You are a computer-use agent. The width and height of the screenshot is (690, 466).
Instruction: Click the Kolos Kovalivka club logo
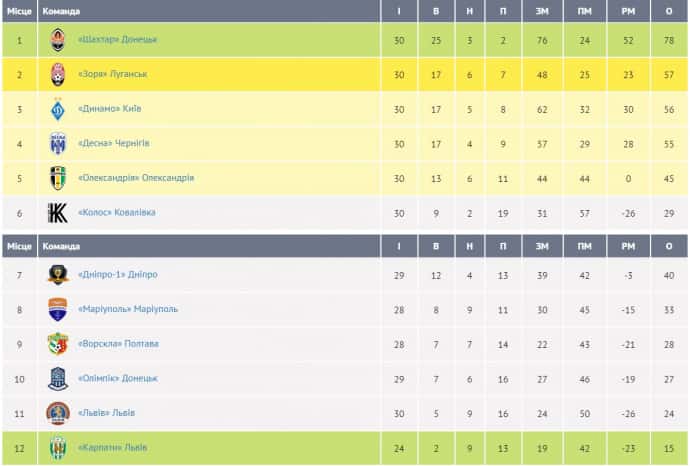point(58,212)
